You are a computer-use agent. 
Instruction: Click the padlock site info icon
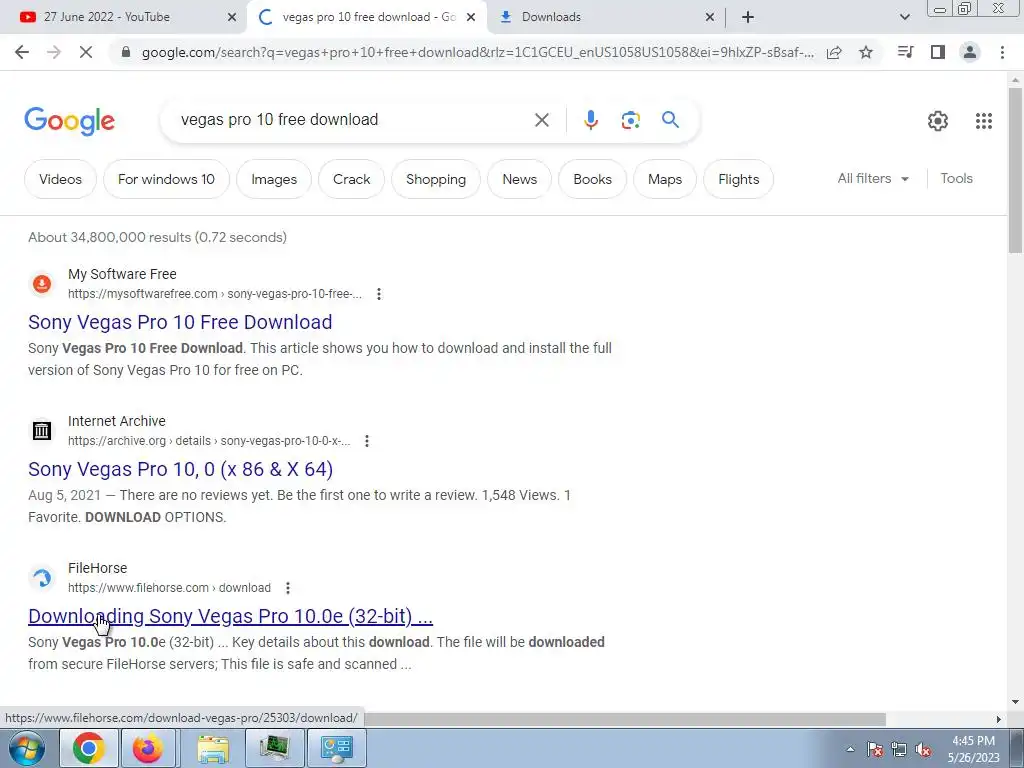(x=127, y=52)
